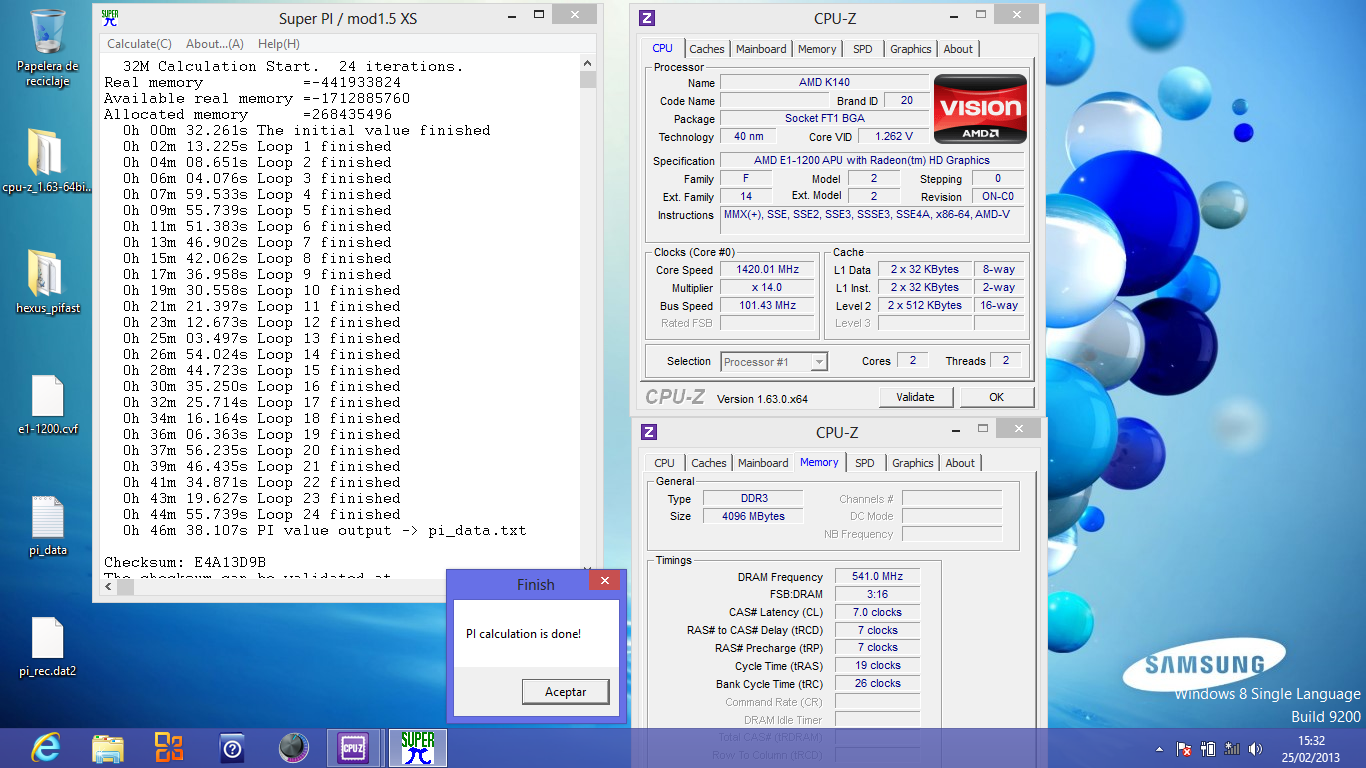Viewport: 1366px width, 768px height.
Task: Open the network signal tray icon
Action: (x=1232, y=749)
